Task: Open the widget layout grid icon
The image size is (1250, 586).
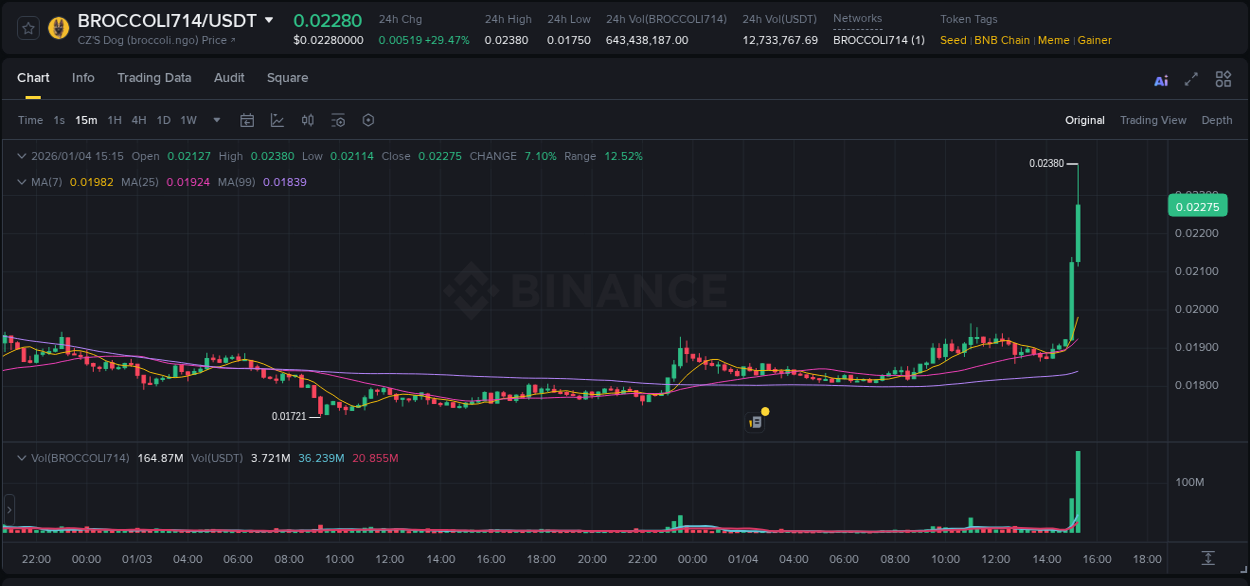Action: (x=1223, y=78)
